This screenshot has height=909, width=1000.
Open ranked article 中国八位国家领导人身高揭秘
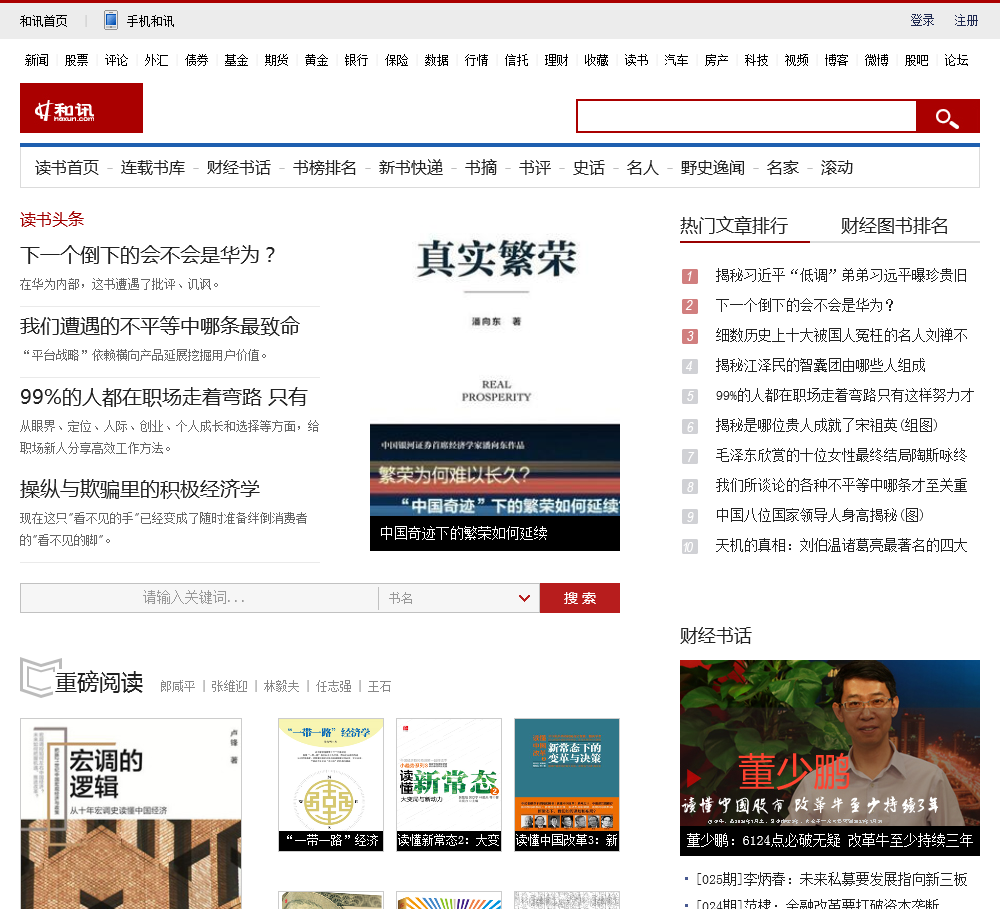tap(820, 515)
